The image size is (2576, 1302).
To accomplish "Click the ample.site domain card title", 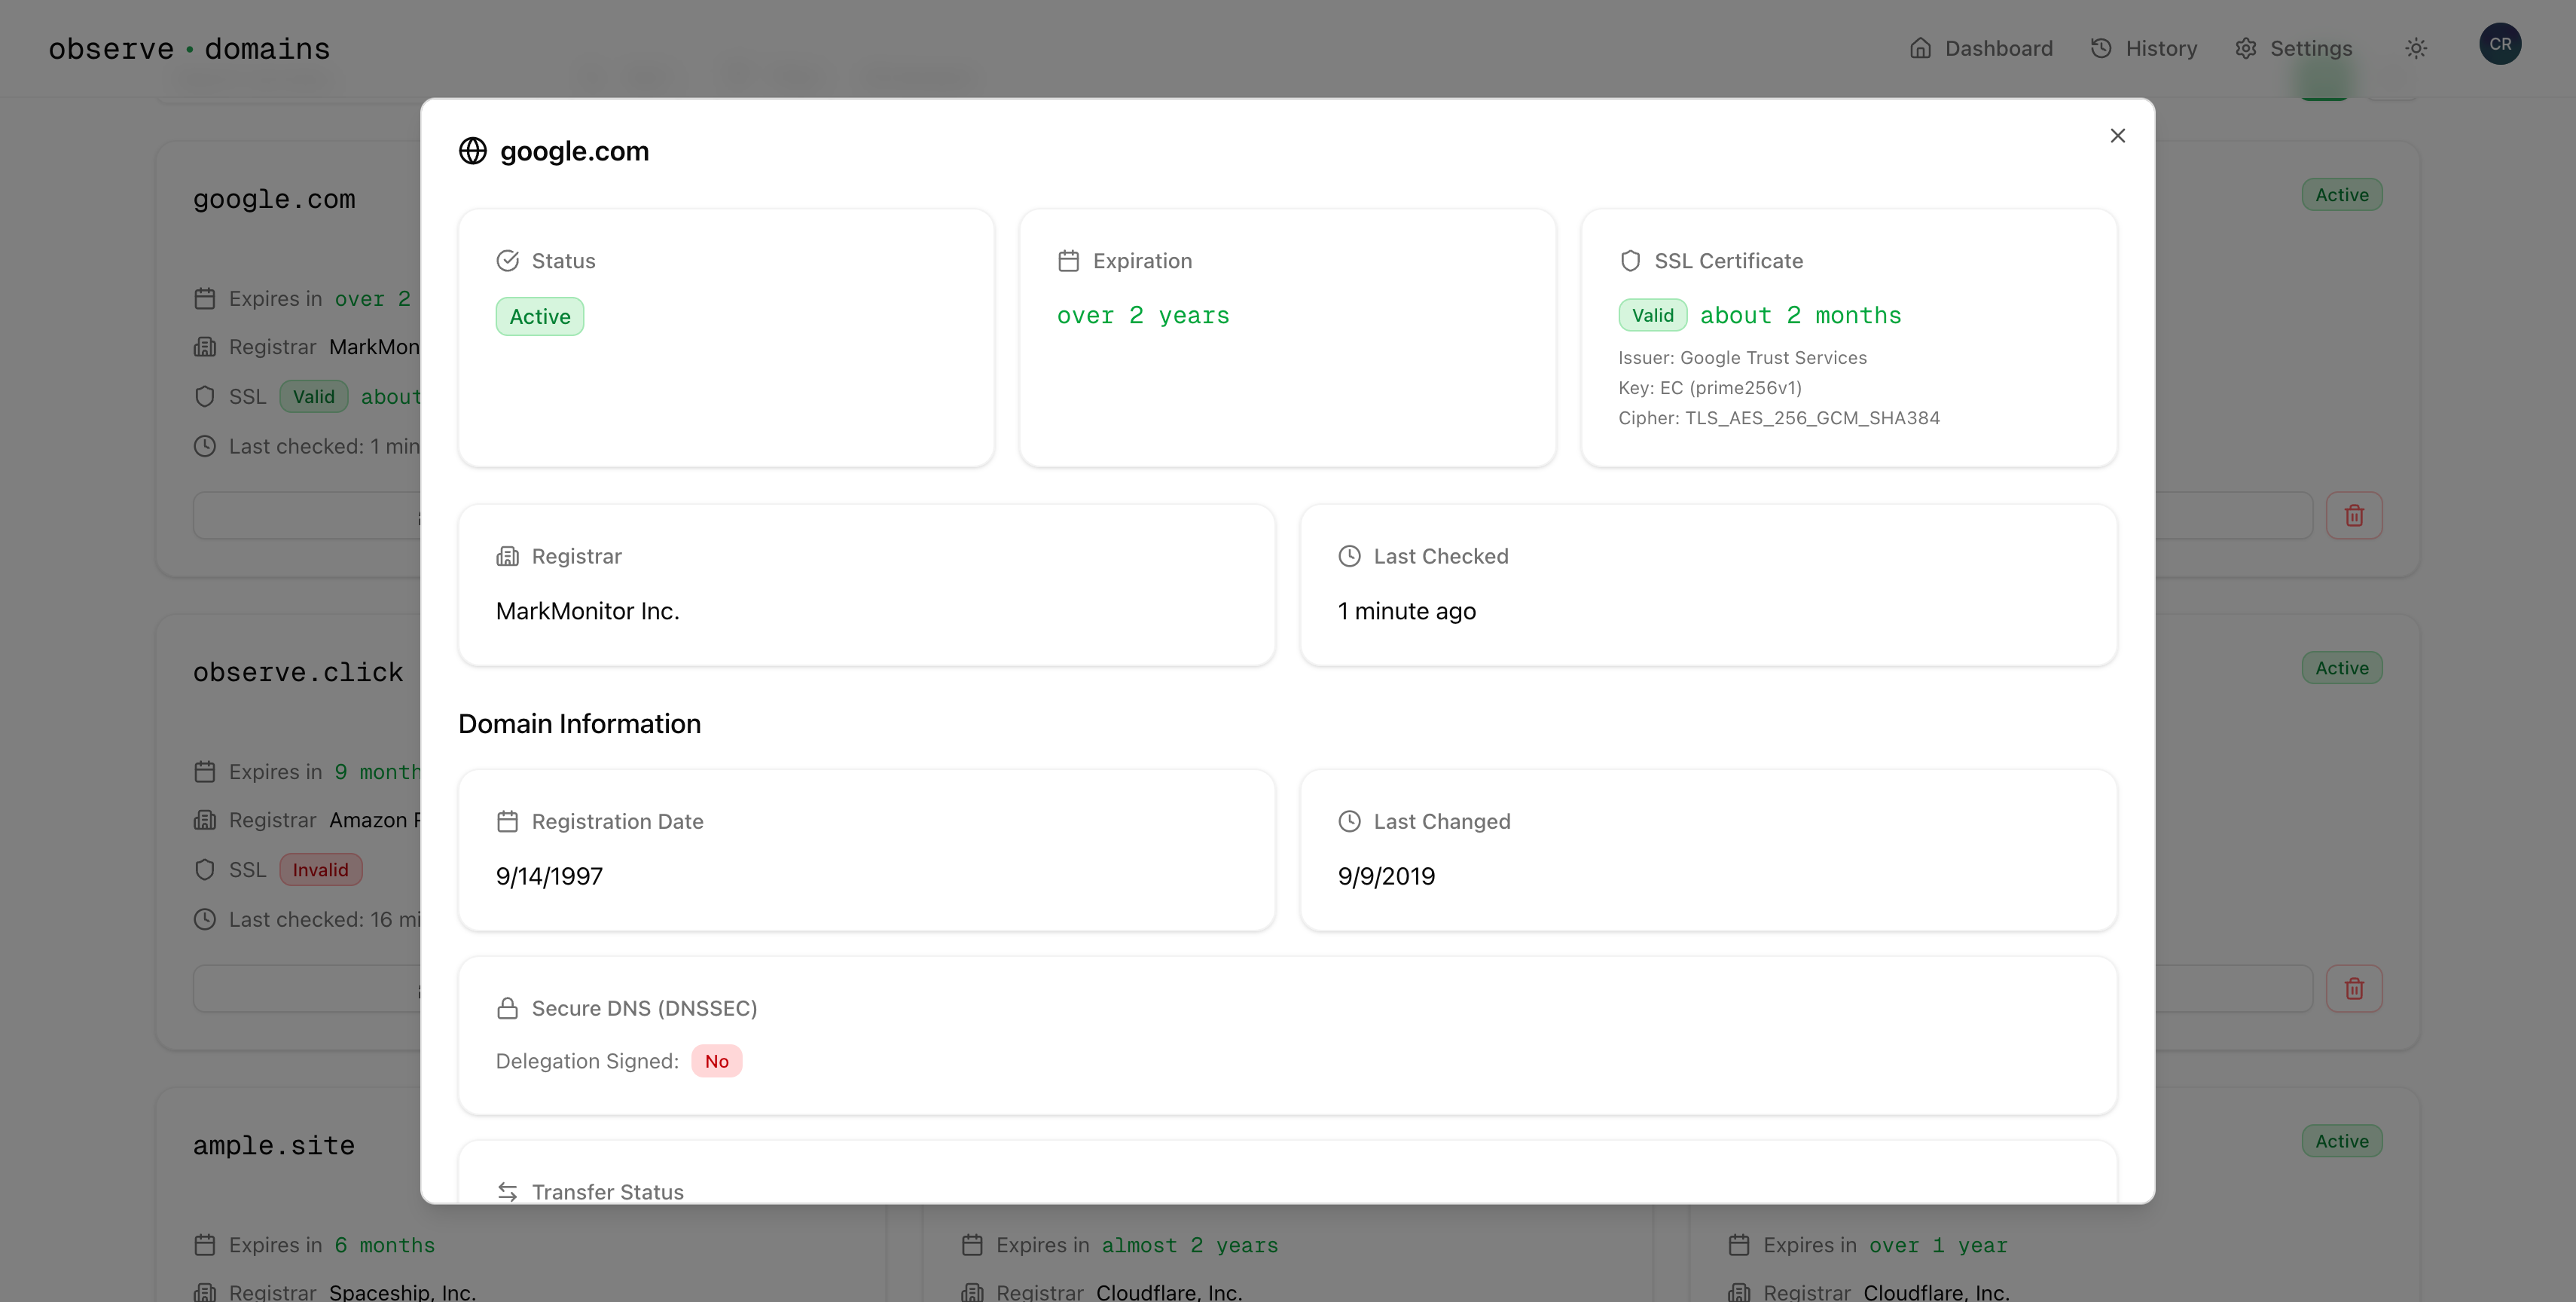I will [274, 1145].
